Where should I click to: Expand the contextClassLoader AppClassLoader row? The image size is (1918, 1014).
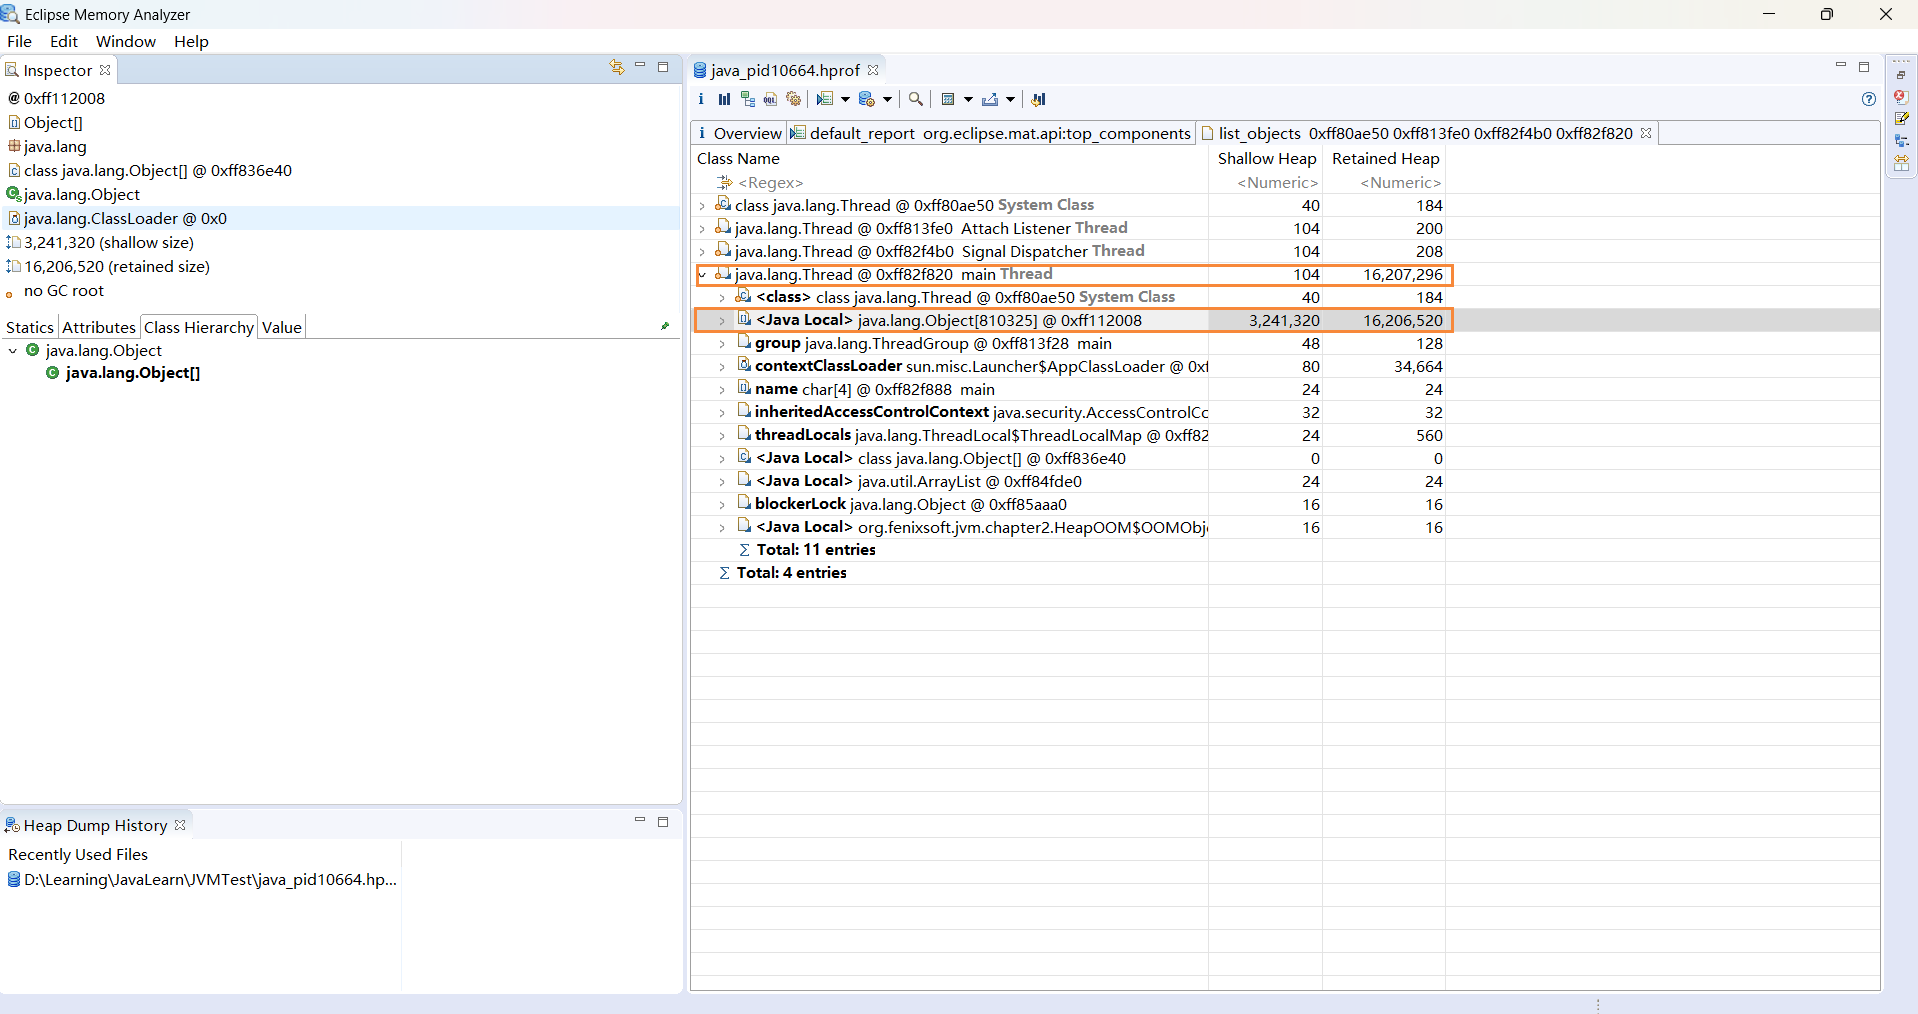(x=722, y=367)
